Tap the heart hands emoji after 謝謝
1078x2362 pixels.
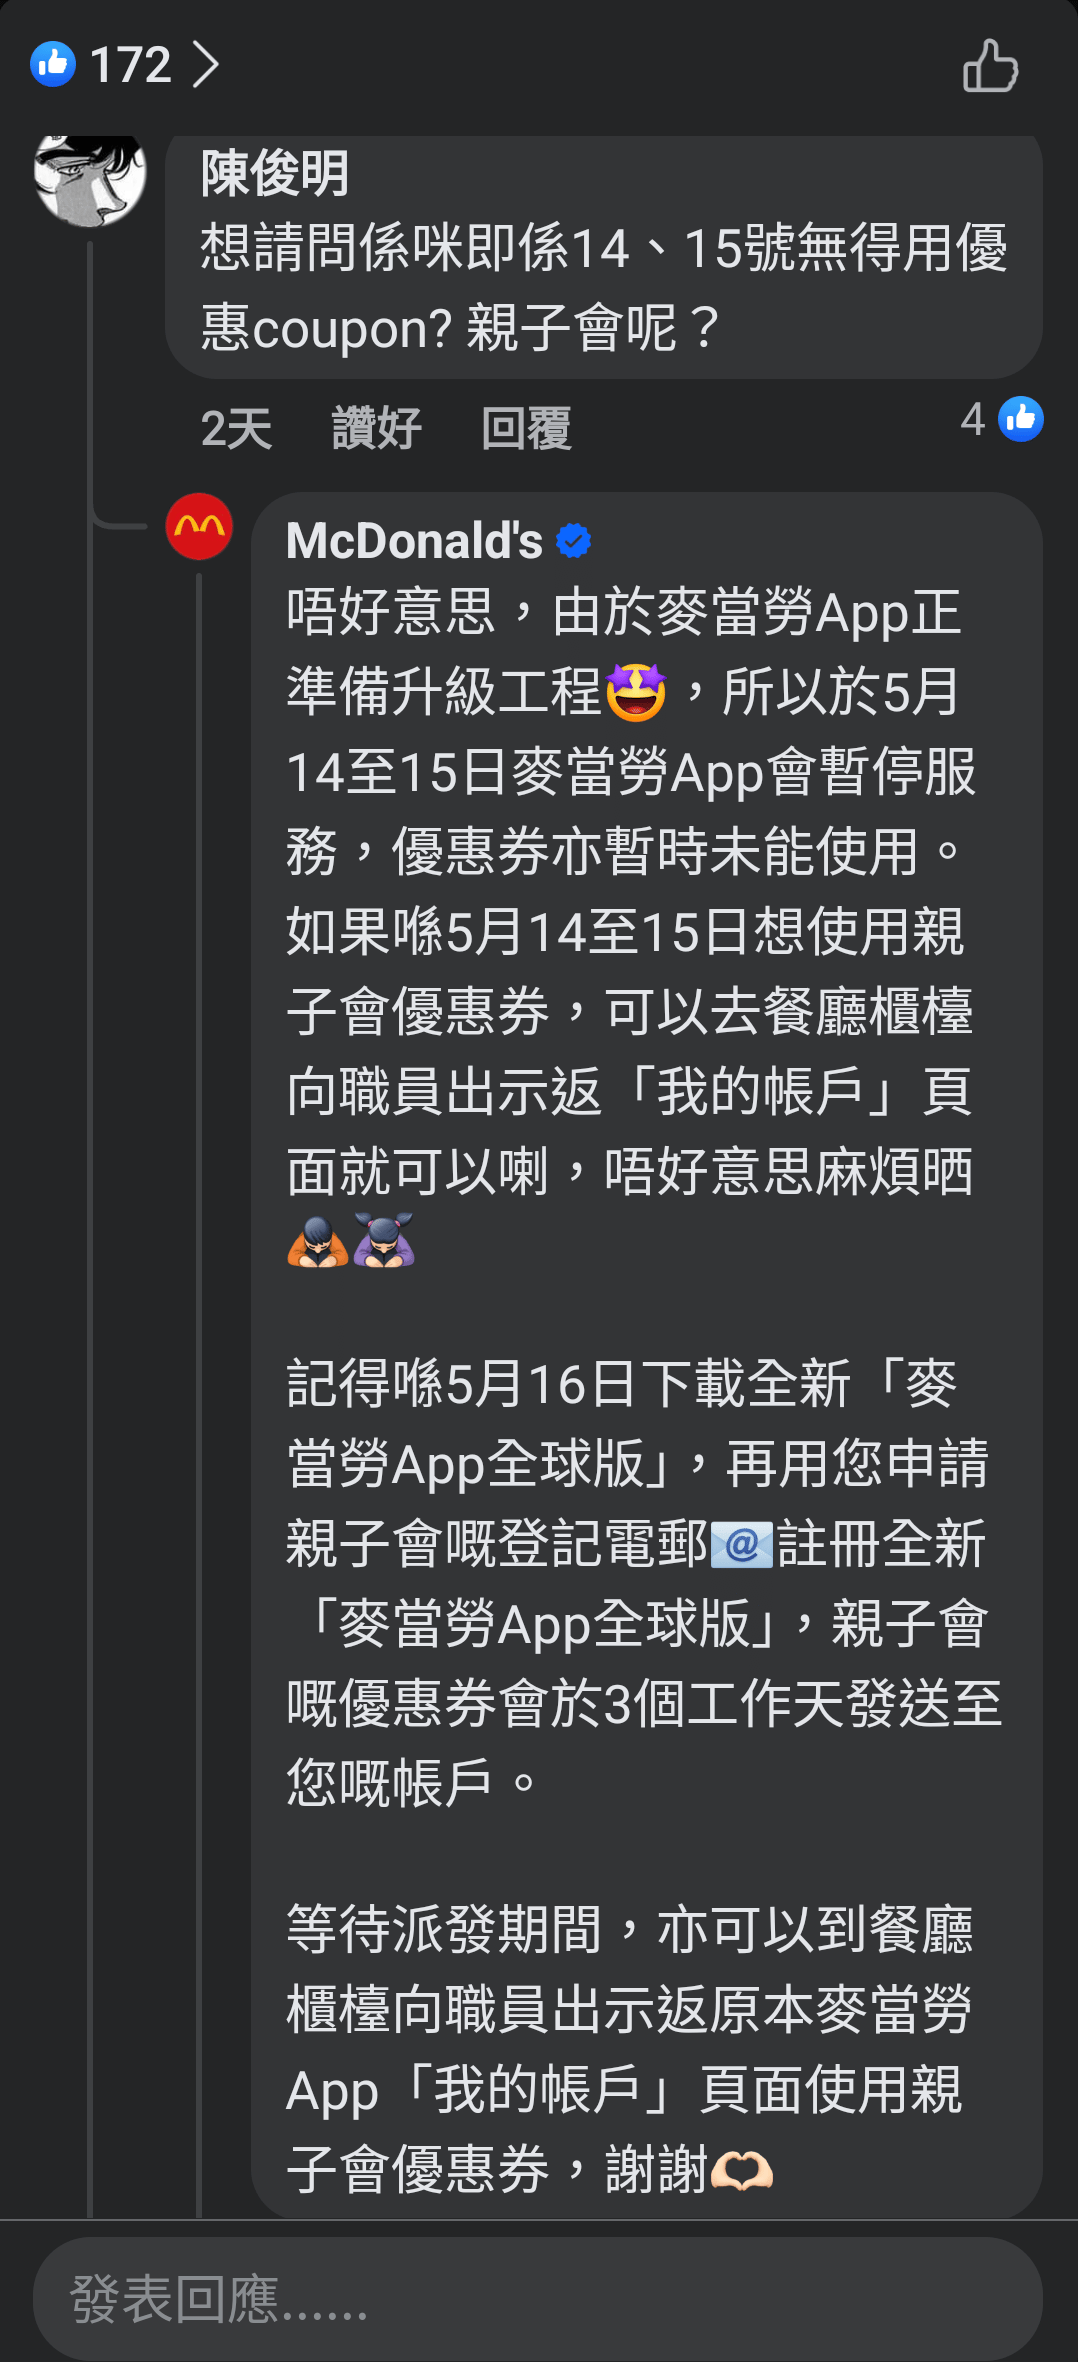point(742,2171)
